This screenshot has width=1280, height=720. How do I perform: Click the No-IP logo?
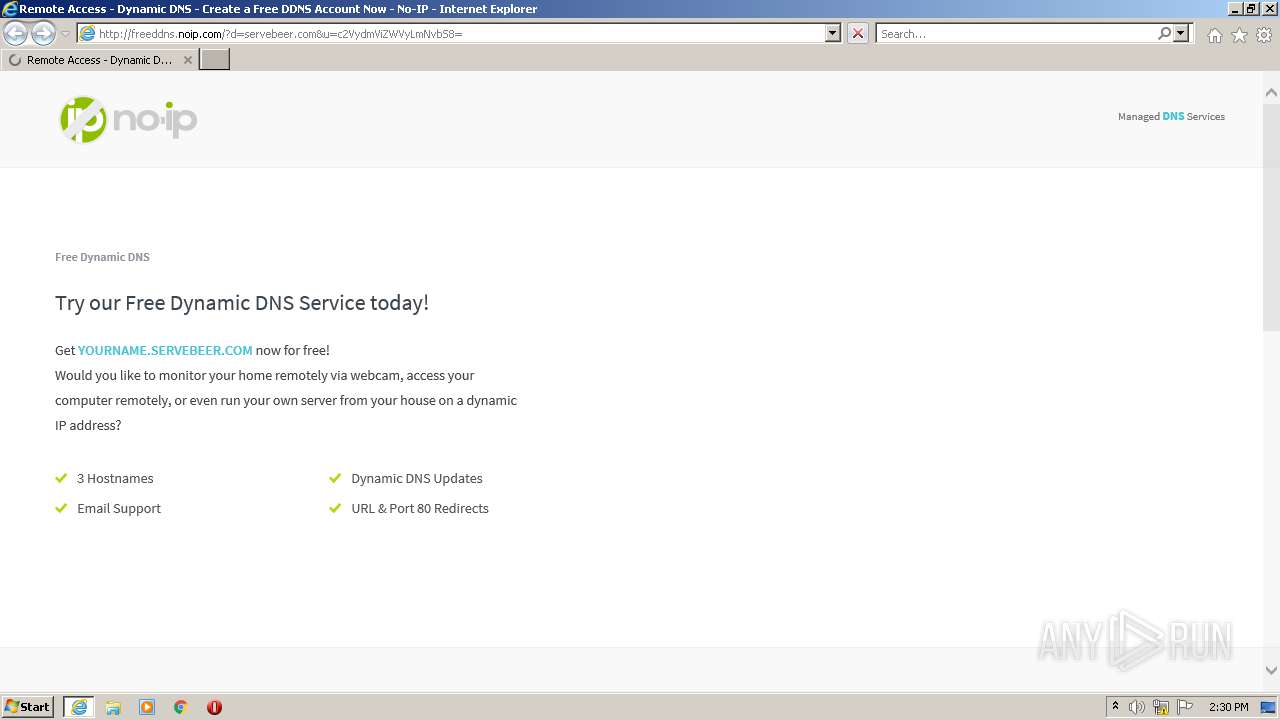(128, 119)
